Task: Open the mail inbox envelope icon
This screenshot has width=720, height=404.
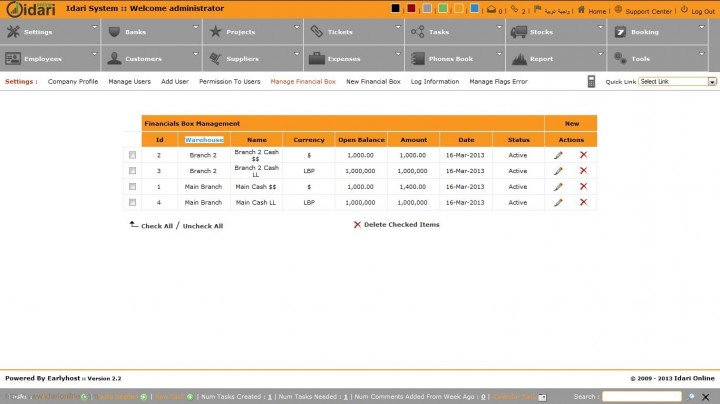Action: 491,9
